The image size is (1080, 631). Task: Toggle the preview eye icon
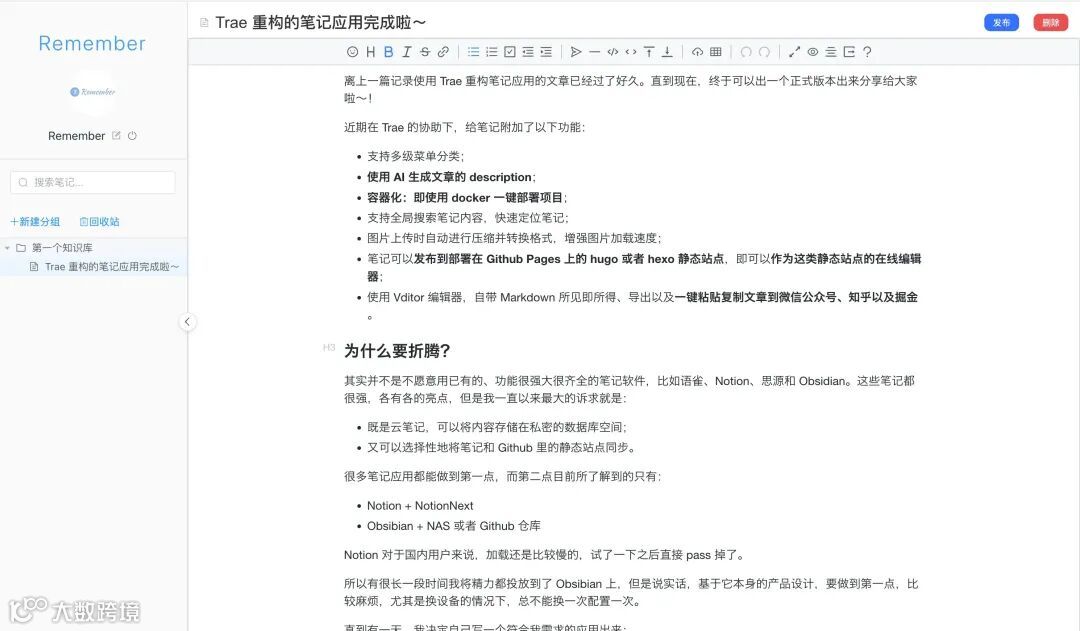click(x=813, y=52)
